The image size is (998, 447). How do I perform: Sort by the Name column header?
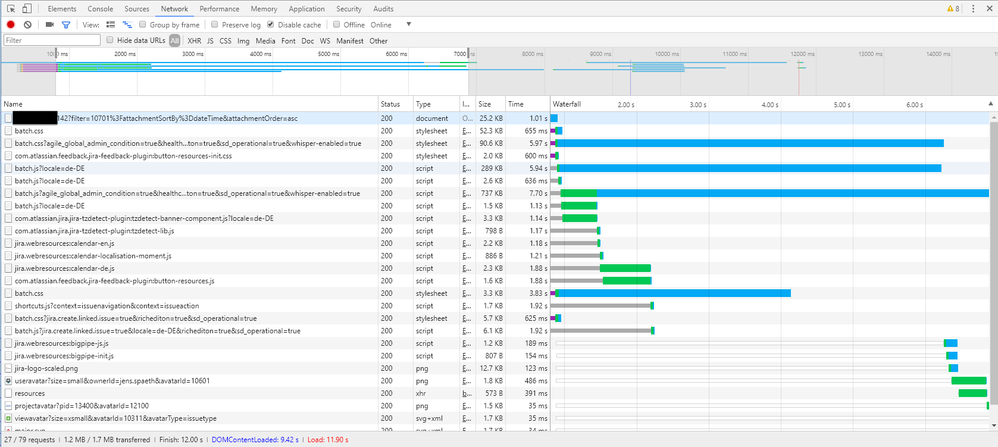pyautogui.click(x=189, y=103)
